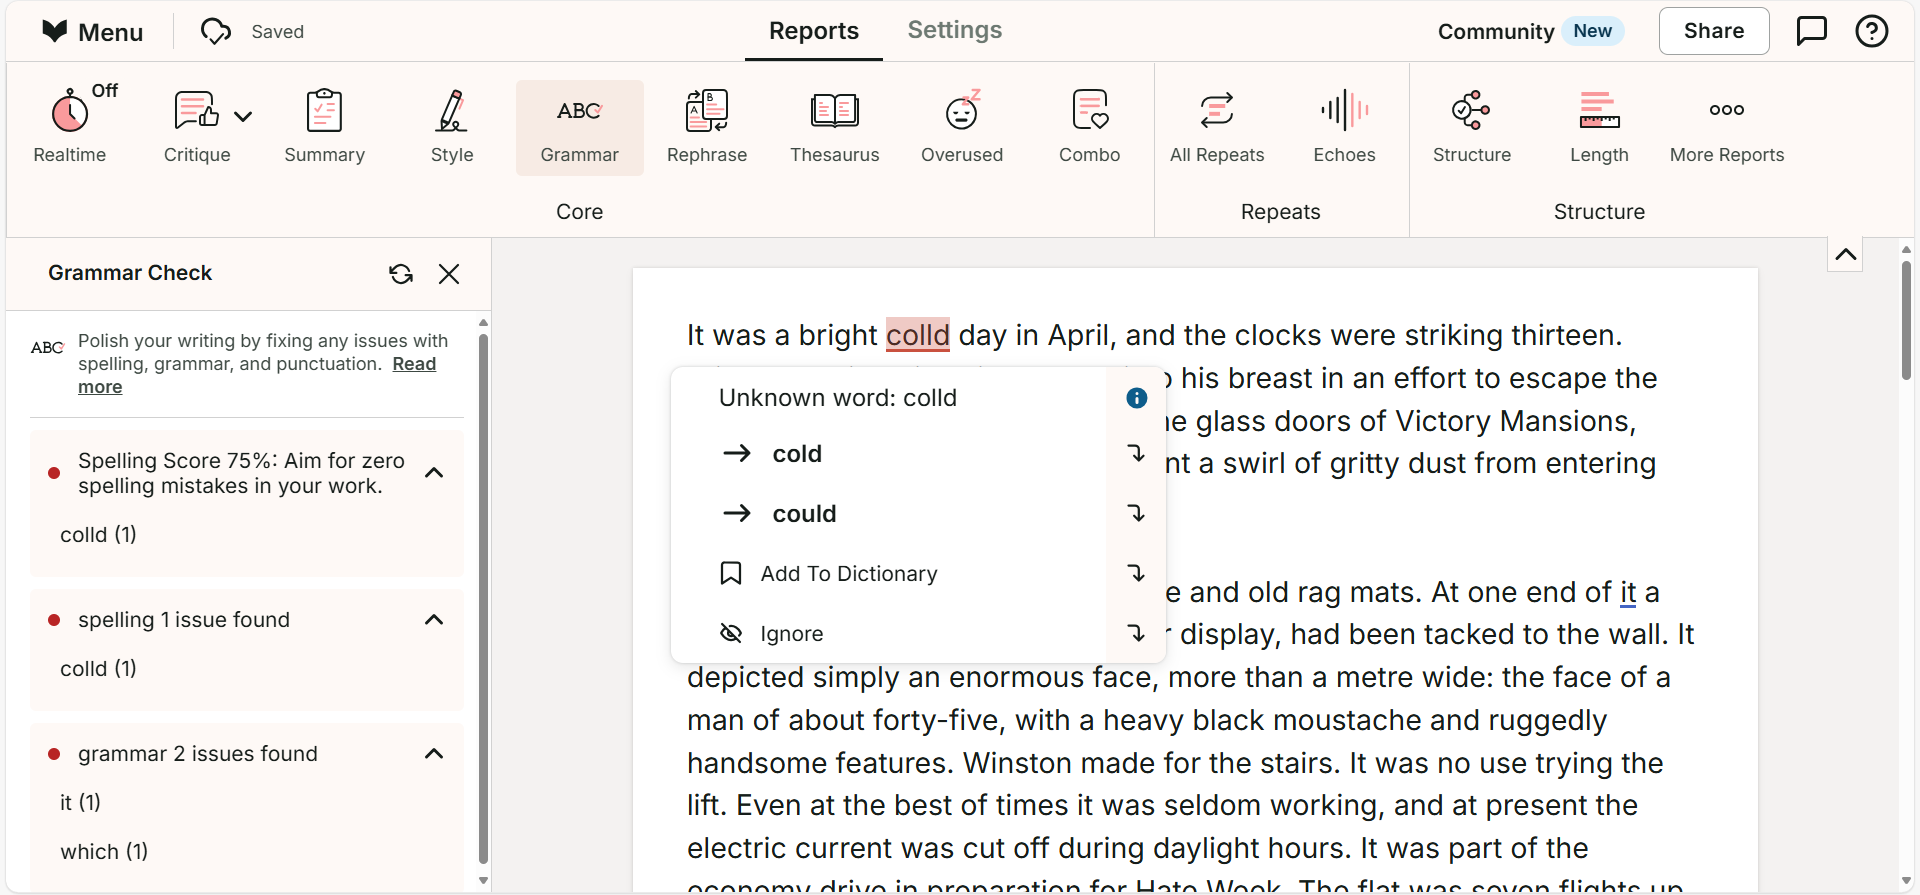The height and width of the screenshot is (895, 1920).
Task: Open the feedback chat icon
Action: coord(1812,31)
